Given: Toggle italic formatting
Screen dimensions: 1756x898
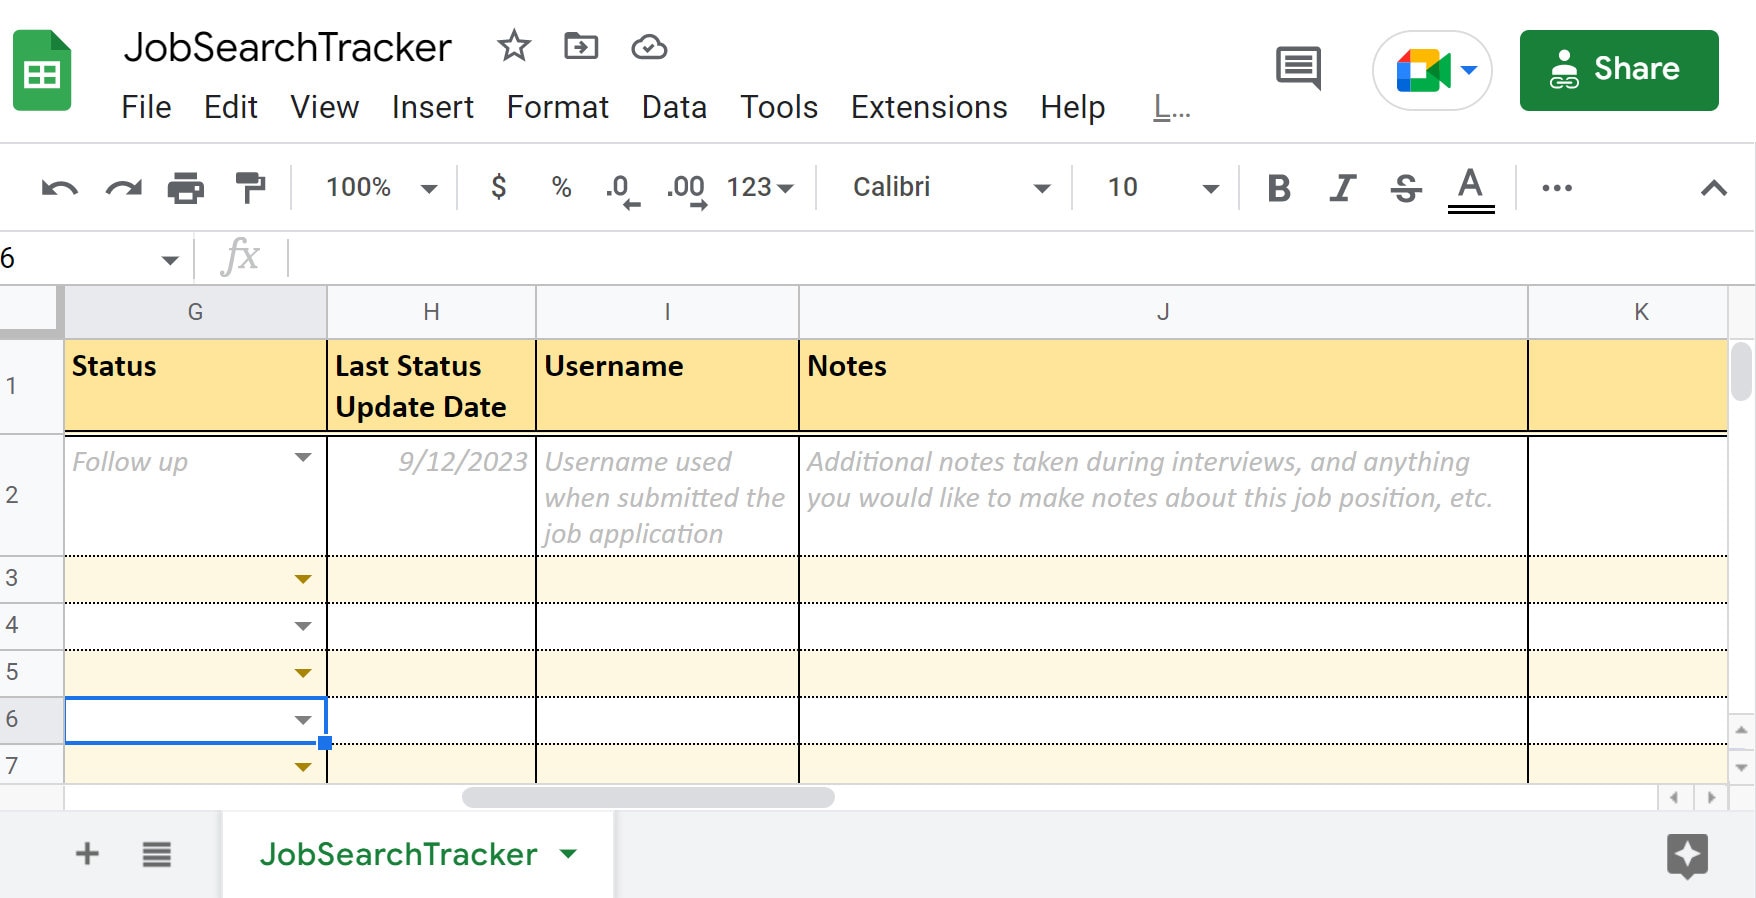Looking at the screenshot, I should coord(1342,188).
